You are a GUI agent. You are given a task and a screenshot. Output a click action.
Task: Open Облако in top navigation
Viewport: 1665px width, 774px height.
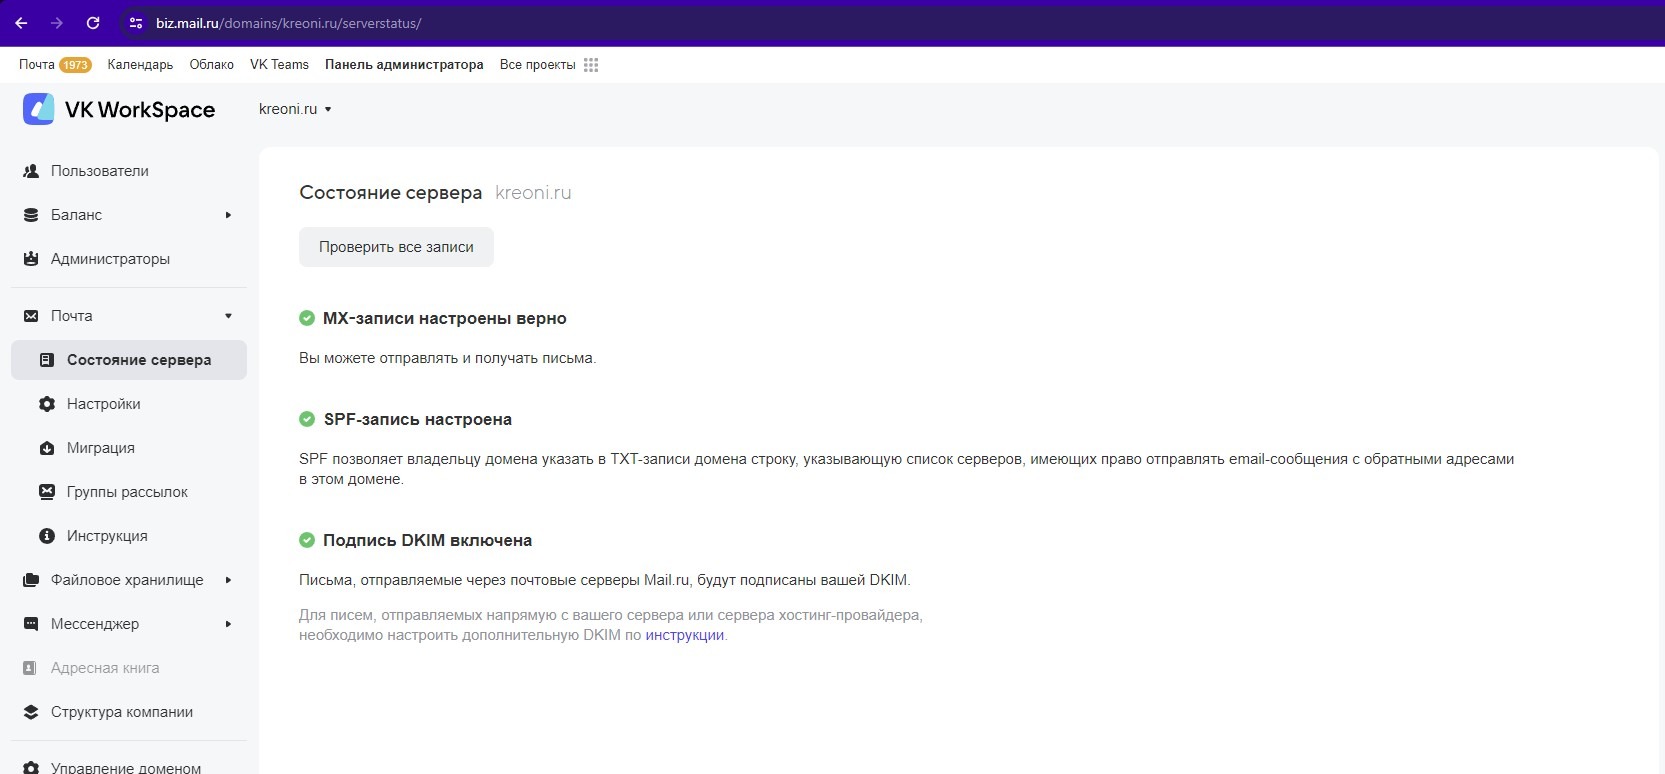pyautogui.click(x=211, y=65)
